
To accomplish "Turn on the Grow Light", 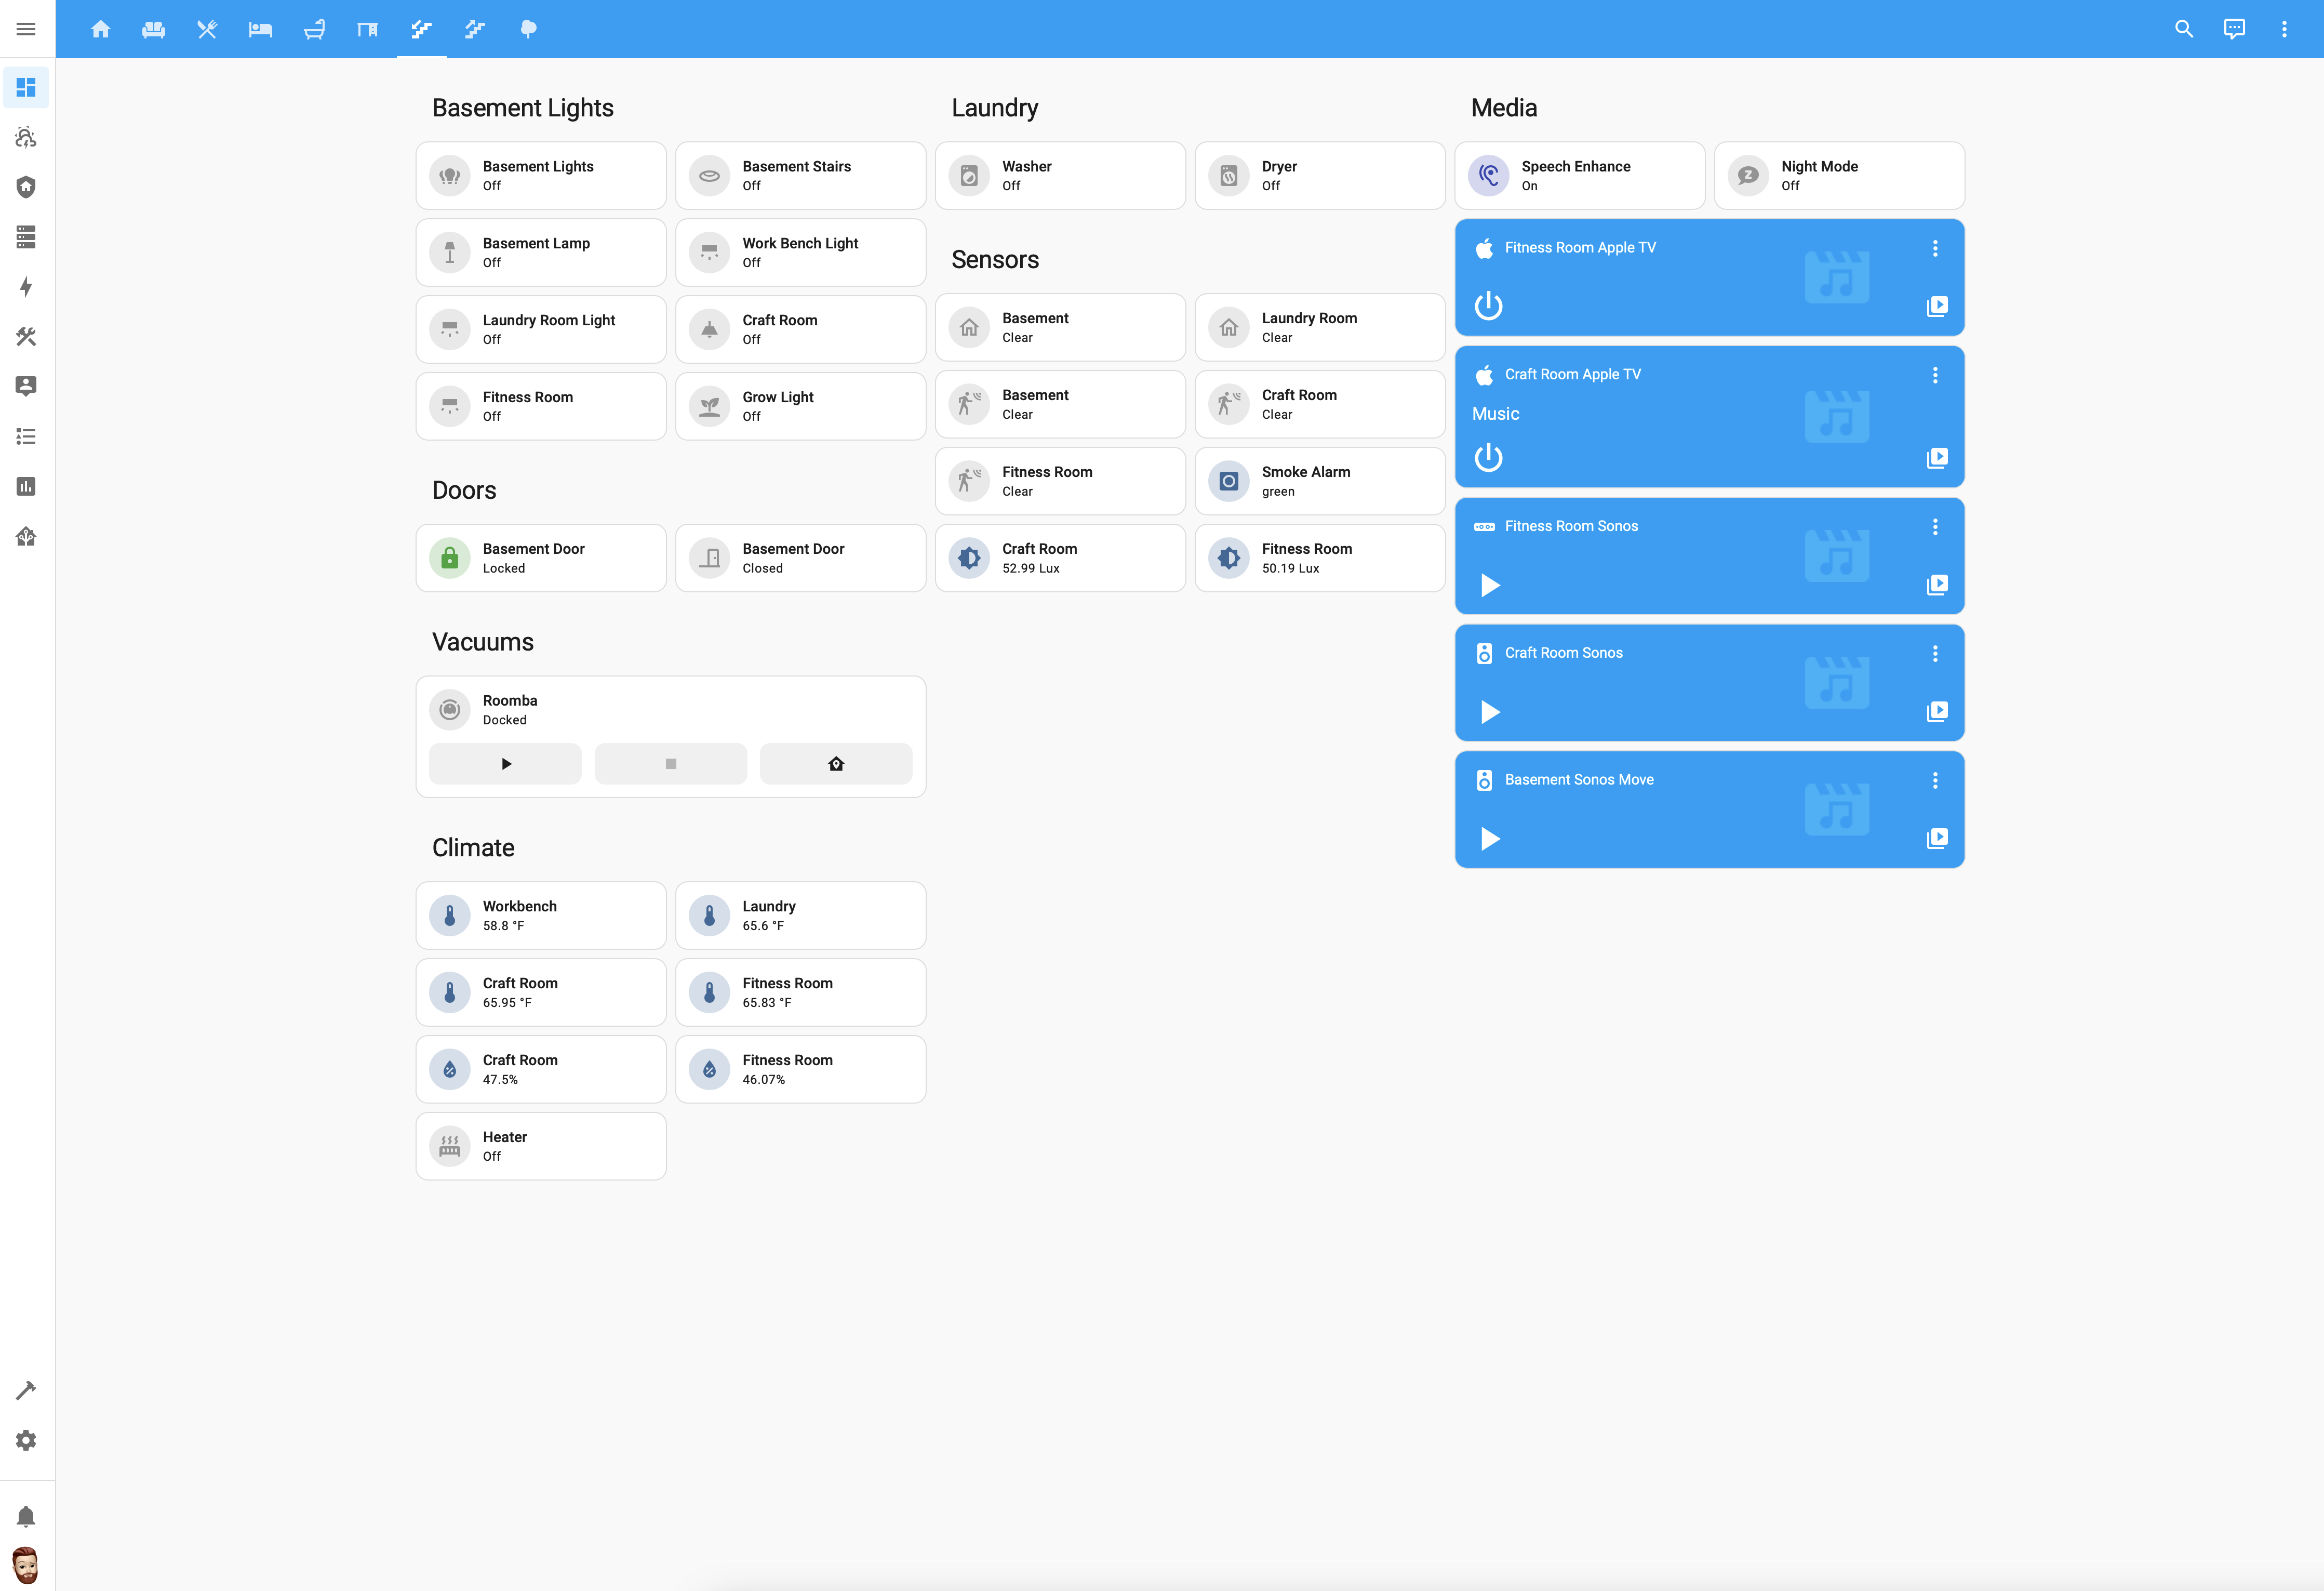I will click(x=709, y=406).
